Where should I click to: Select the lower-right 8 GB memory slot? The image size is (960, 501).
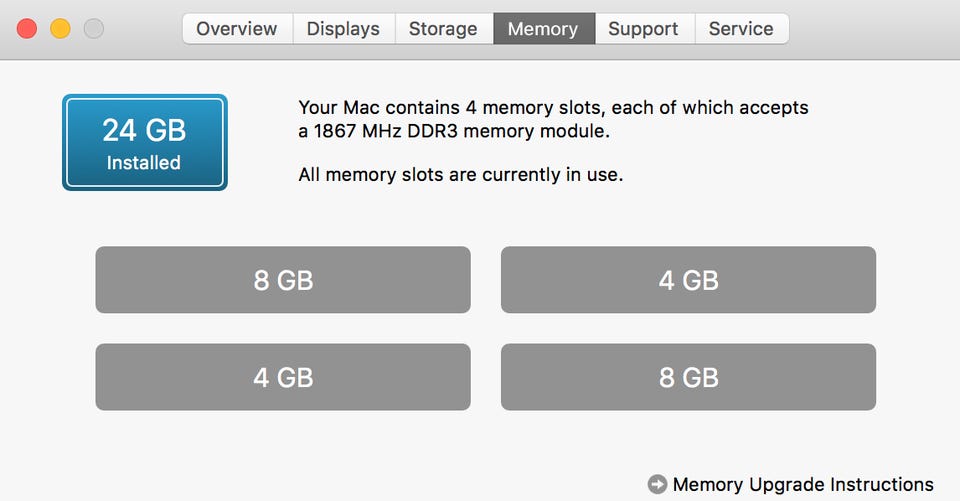click(688, 377)
